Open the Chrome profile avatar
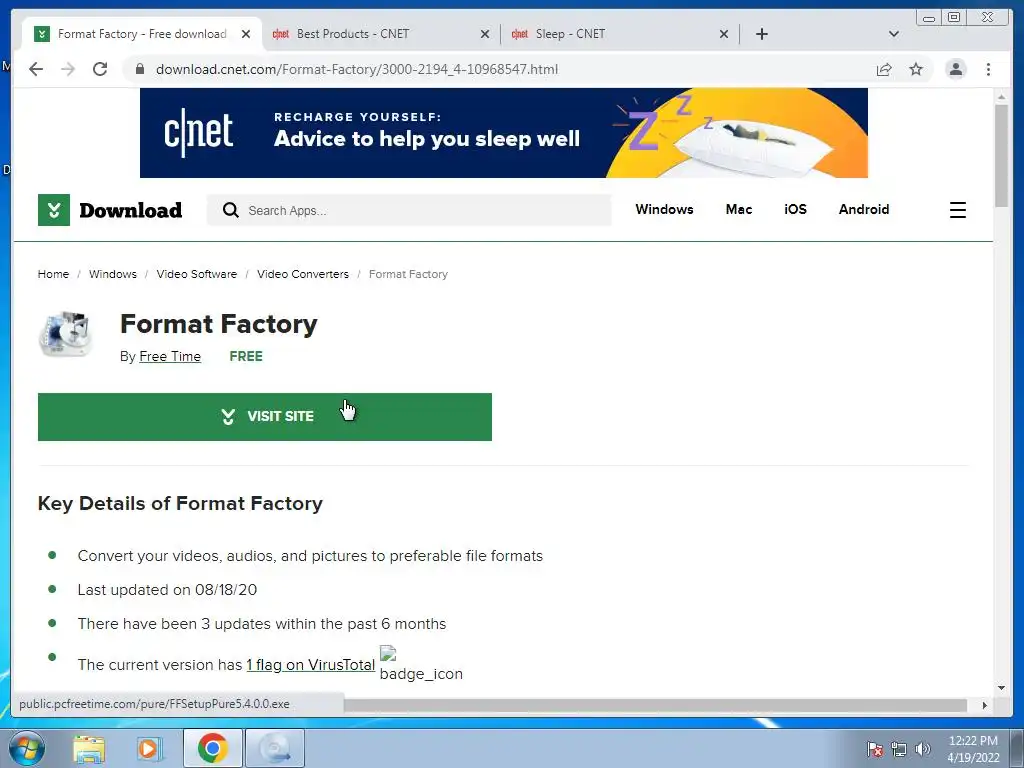 tap(955, 69)
